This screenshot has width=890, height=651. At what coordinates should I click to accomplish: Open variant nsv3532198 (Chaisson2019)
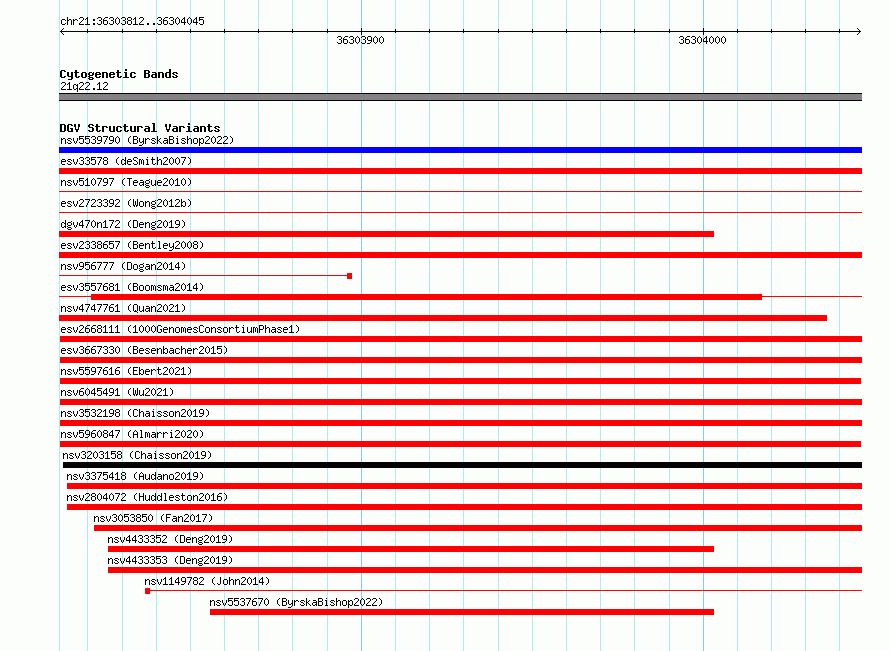click(135, 413)
